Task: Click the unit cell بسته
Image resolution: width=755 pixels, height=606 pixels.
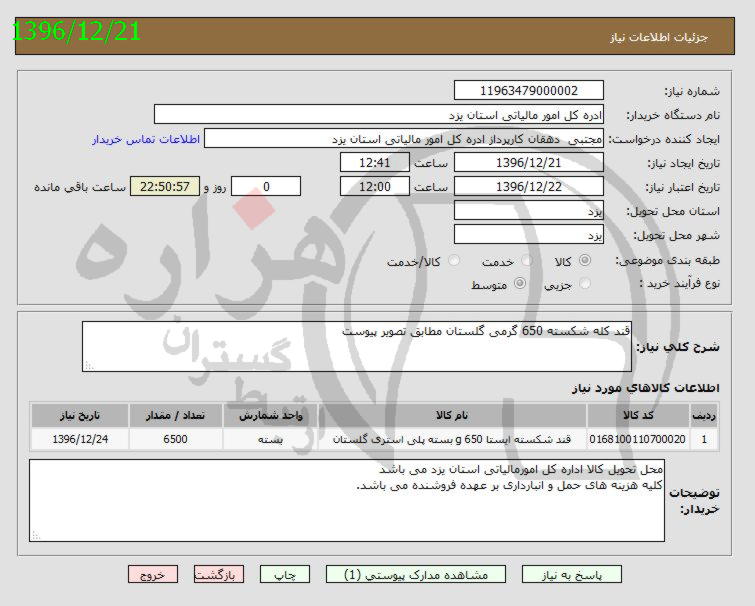Action: [x=270, y=439]
